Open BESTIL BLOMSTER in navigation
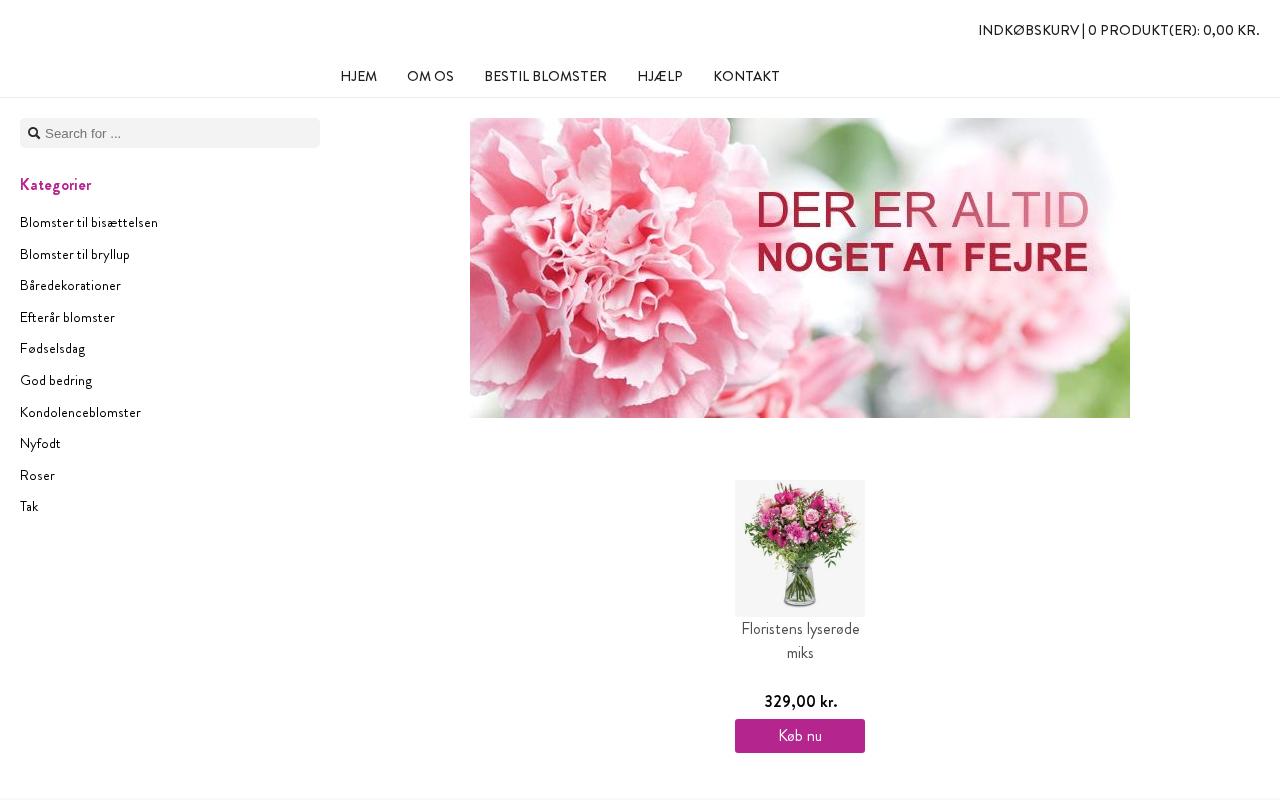 545,76
